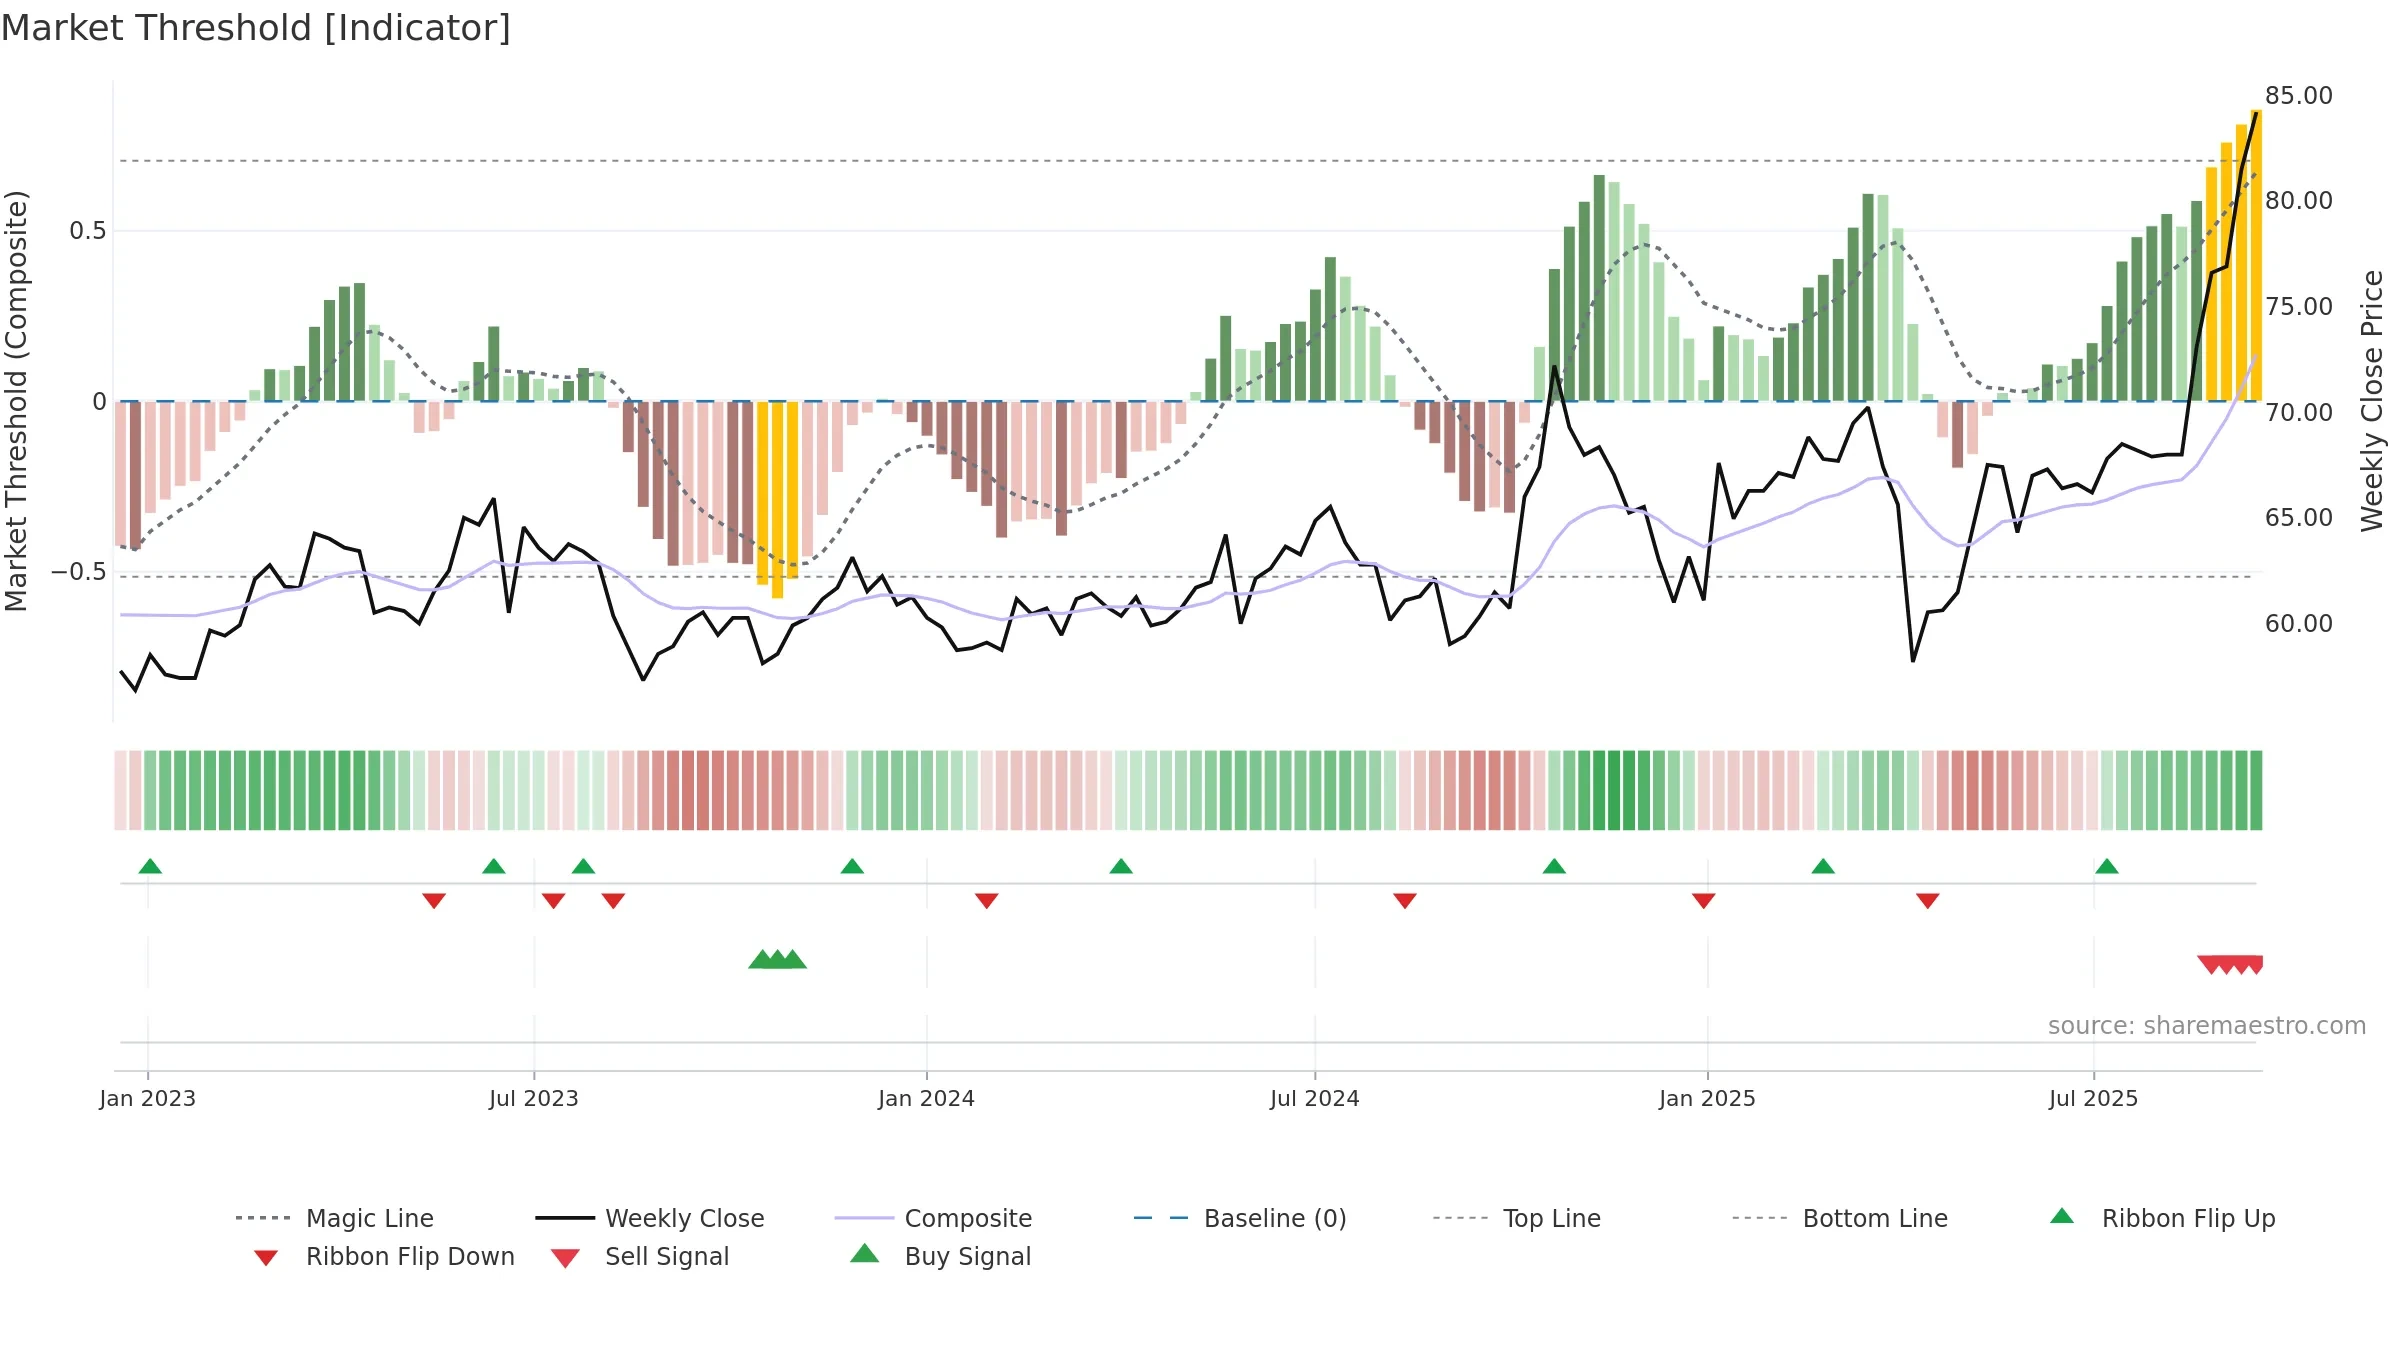Click the Jan 2024 x-axis label
This screenshot has width=2400, height=1350.
pos(926,1099)
